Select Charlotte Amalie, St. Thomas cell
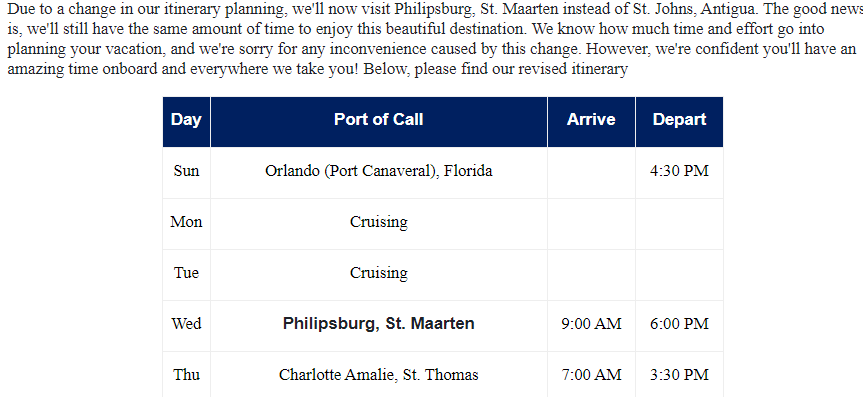This screenshot has width=863, height=397. click(379, 375)
